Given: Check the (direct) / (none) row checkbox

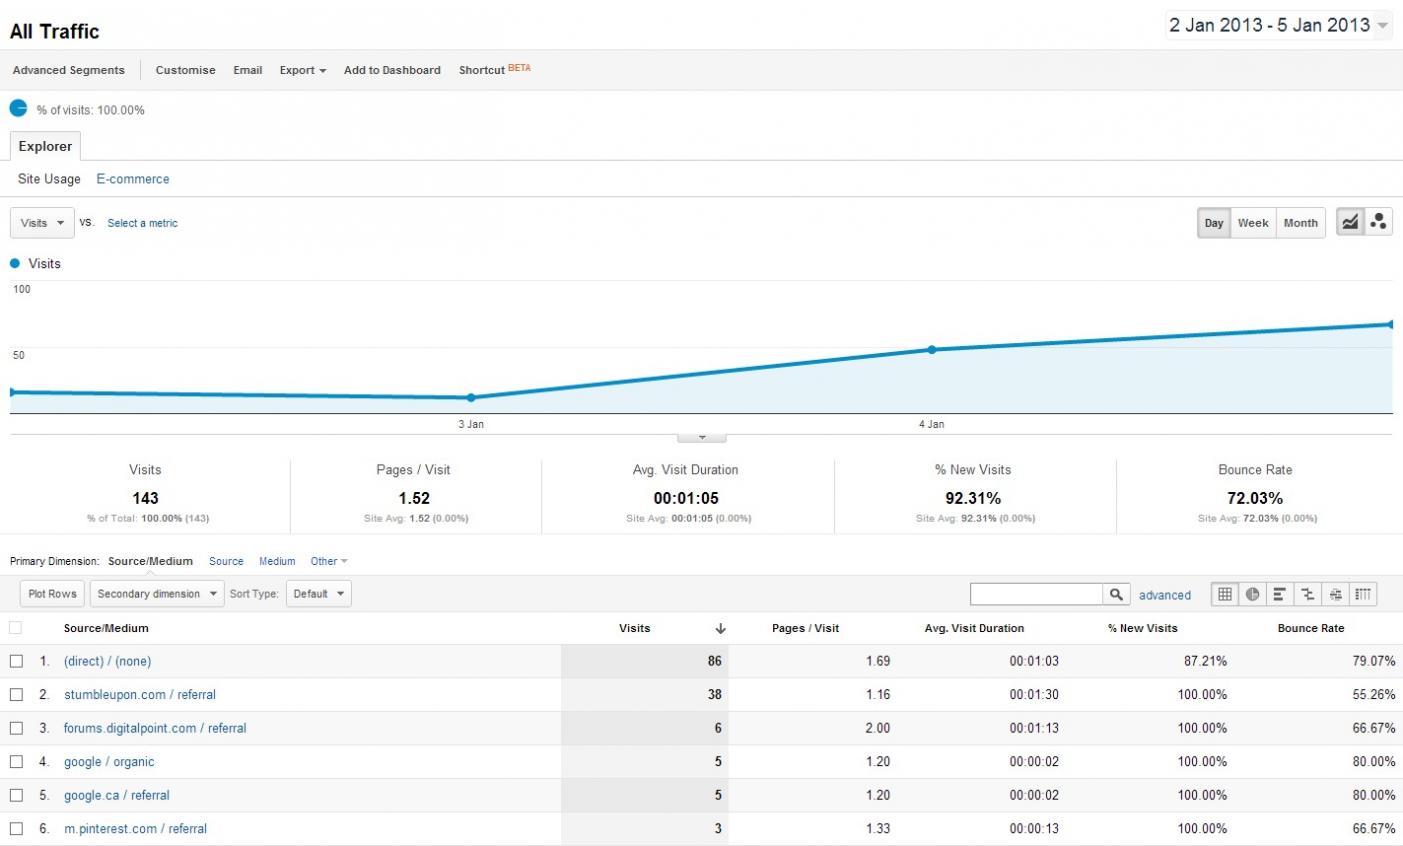Looking at the screenshot, I should pyautogui.click(x=16, y=661).
